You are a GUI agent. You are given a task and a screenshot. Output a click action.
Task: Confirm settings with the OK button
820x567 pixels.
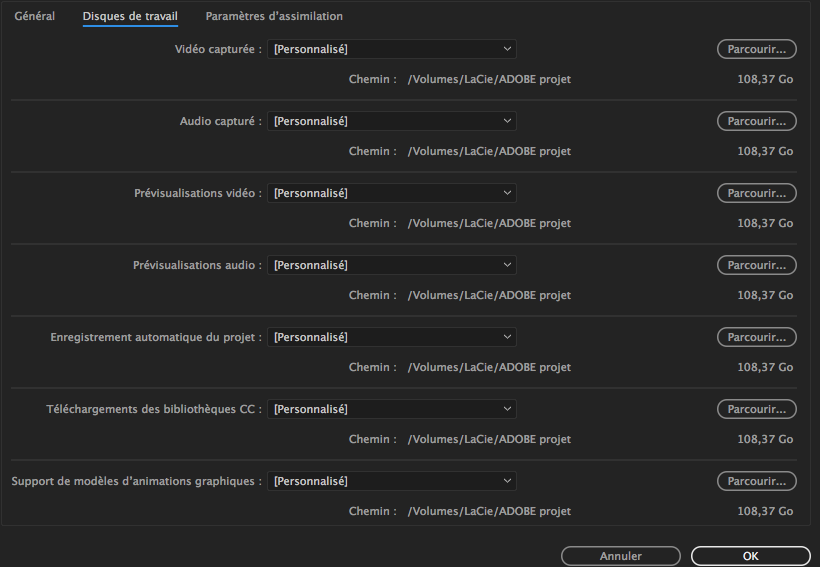751,556
